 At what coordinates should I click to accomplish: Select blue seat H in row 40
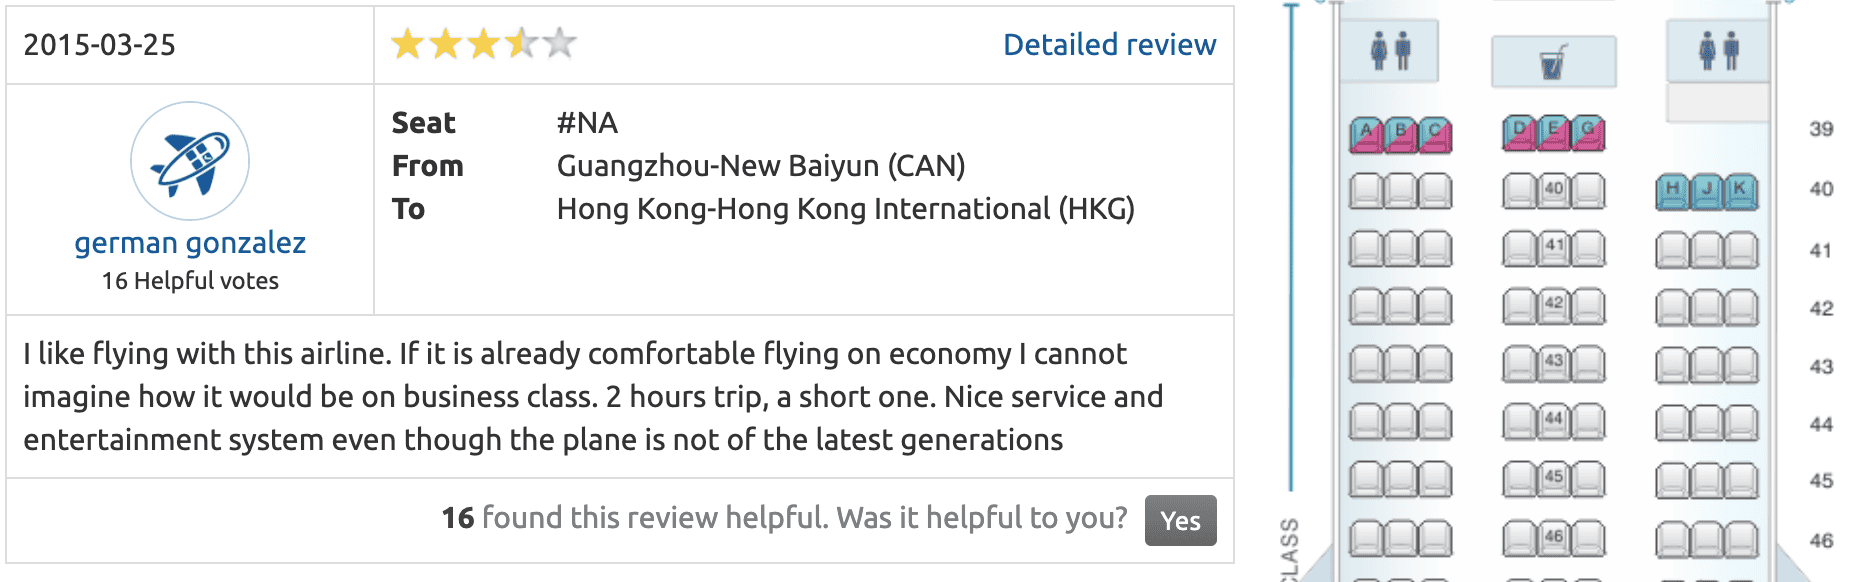point(1672,192)
